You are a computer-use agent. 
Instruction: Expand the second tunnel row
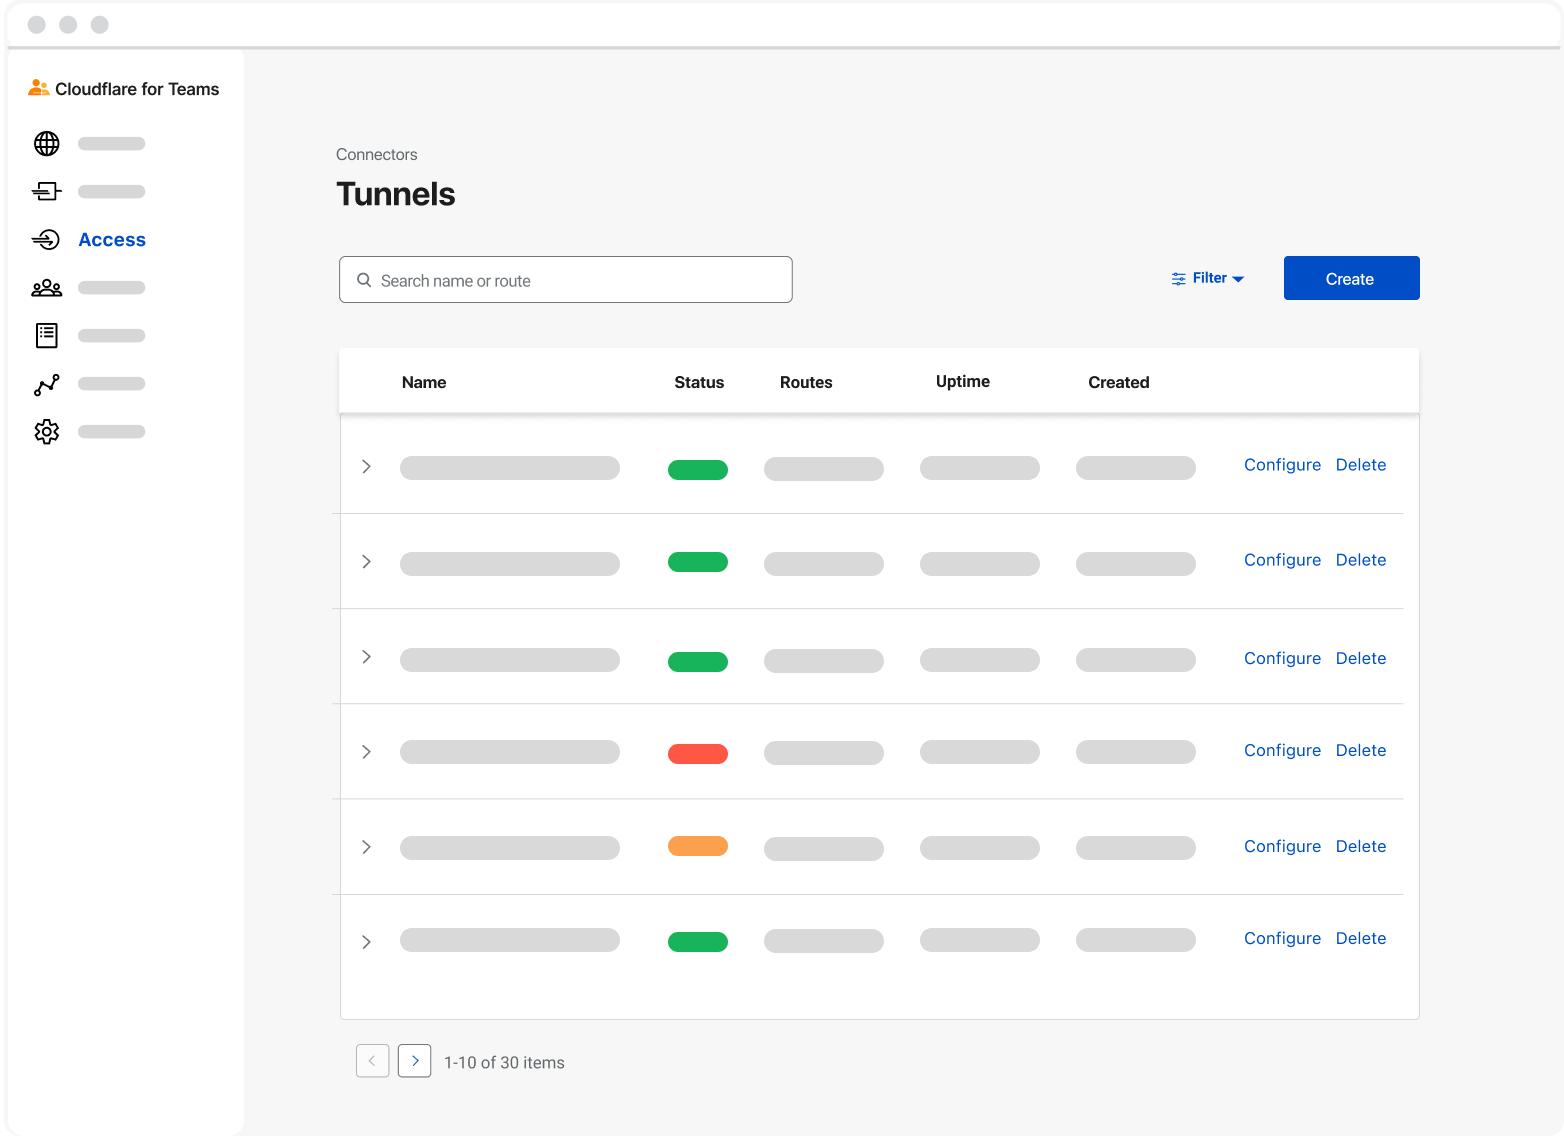pos(366,562)
